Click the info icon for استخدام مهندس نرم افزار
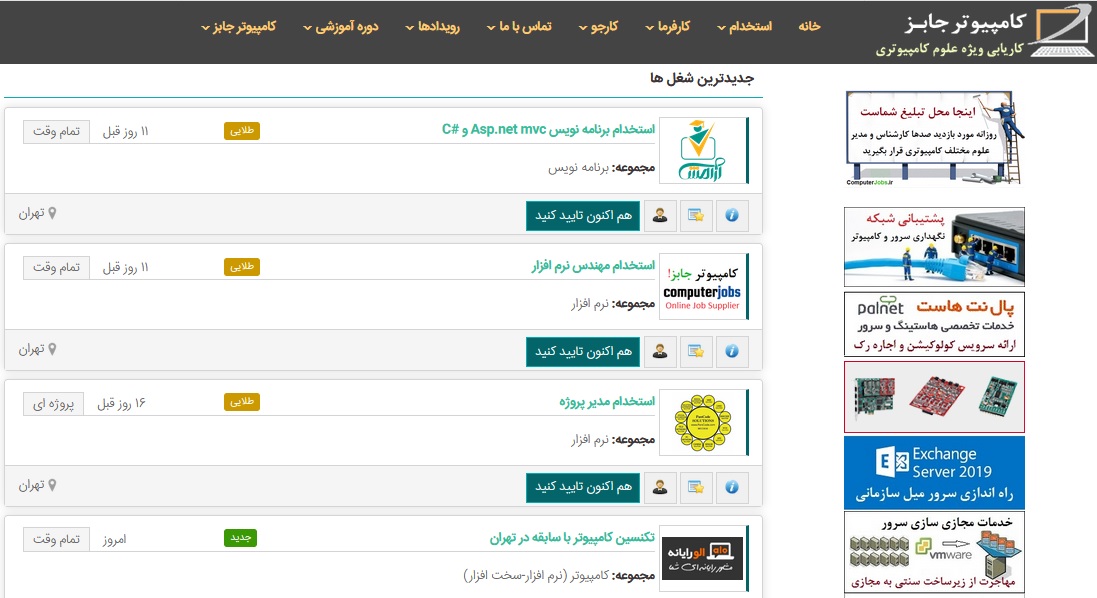Image resolution: width=1097 pixels, height=598 pixels. [732, 351]
